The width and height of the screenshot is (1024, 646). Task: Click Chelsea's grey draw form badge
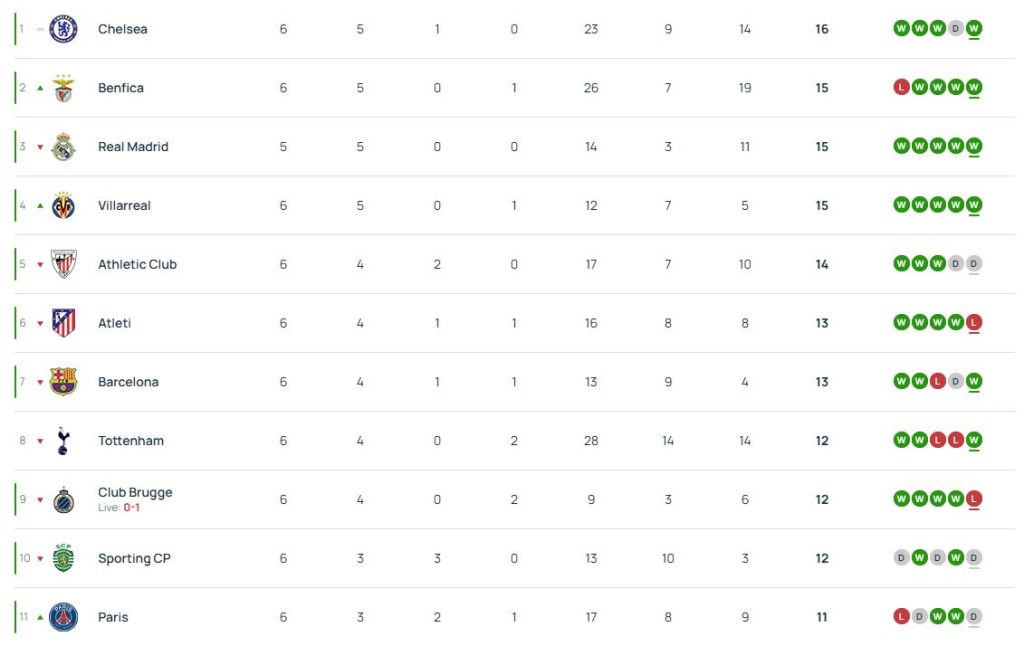coord(955,29)
